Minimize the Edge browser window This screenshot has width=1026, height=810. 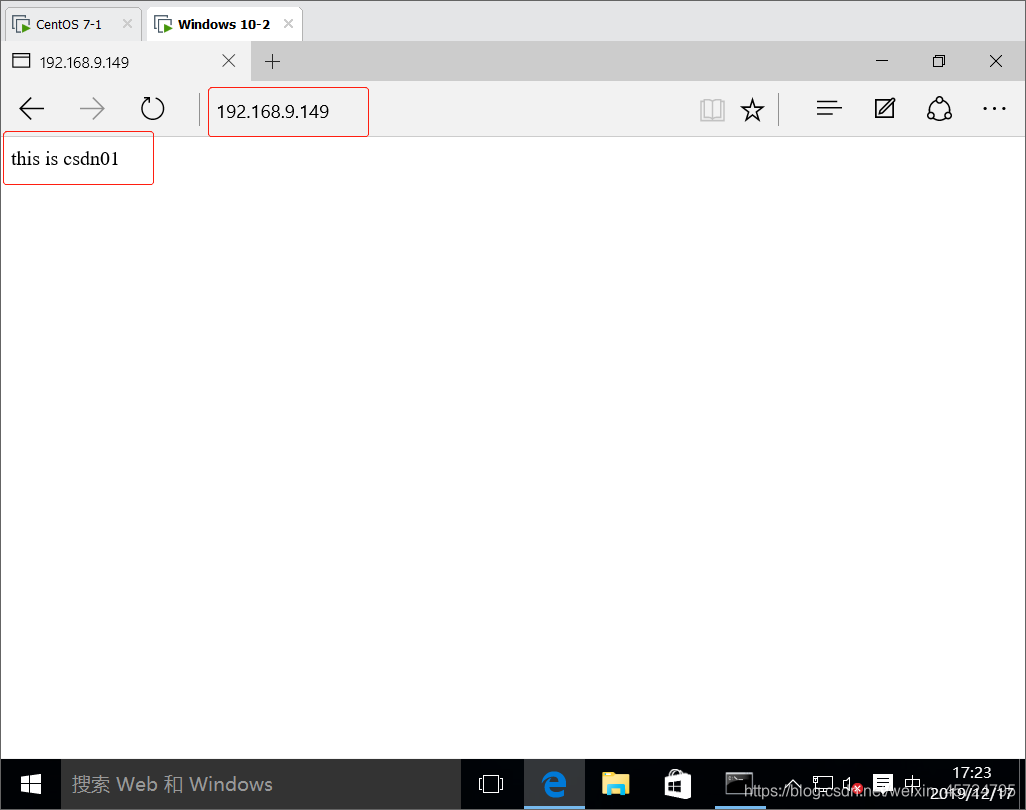(881, 61)
